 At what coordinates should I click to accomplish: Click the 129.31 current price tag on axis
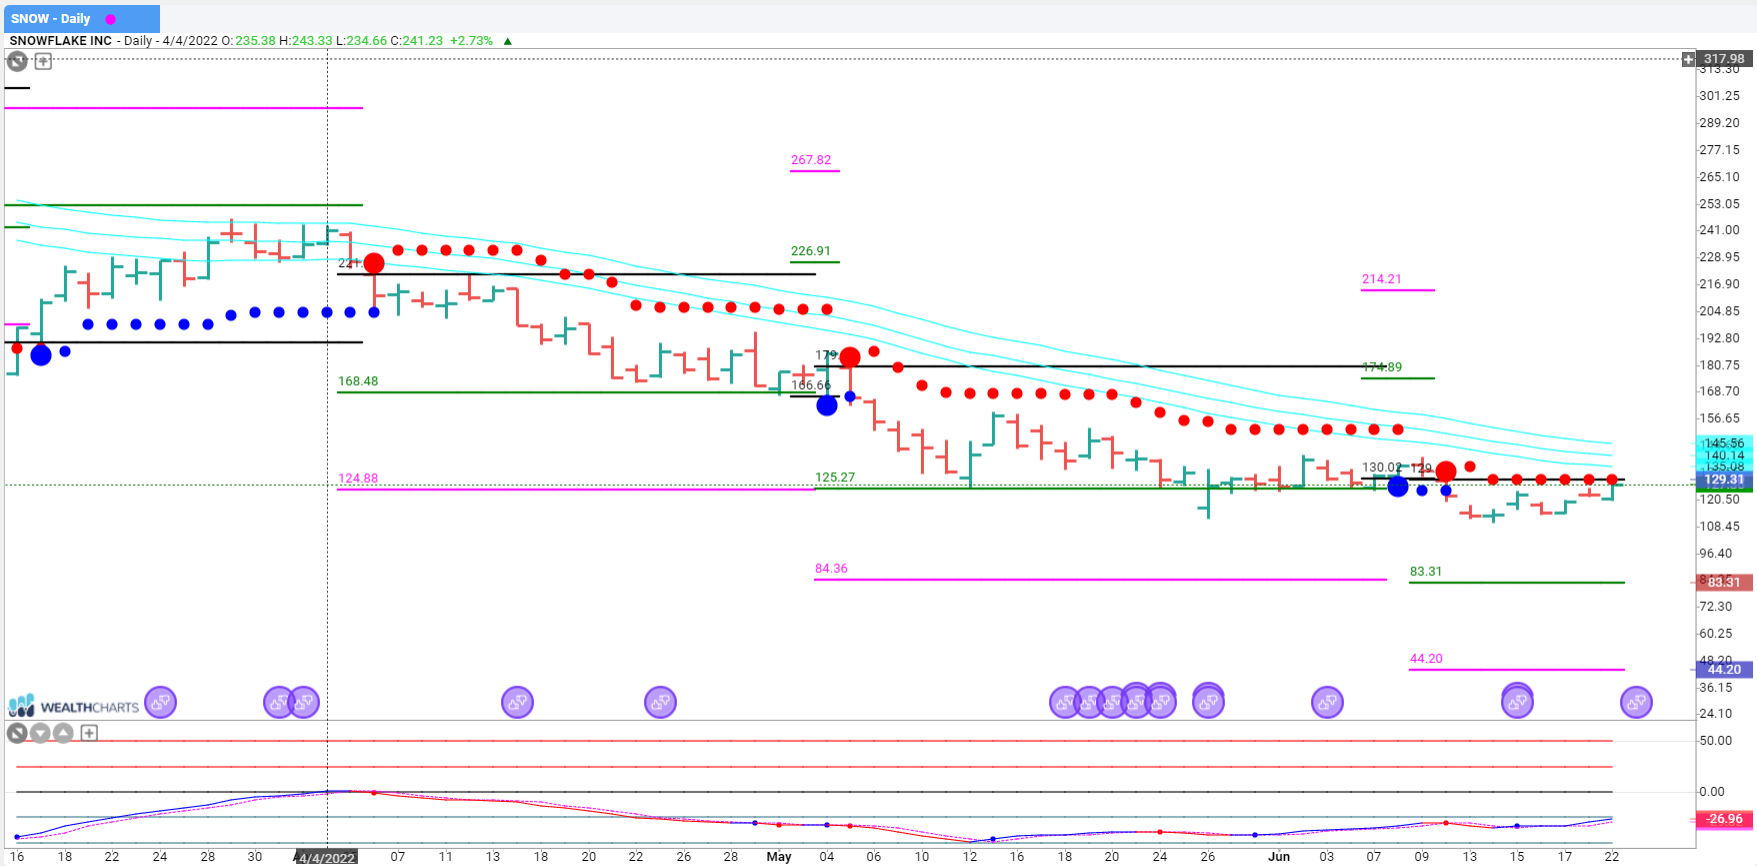[x=1724, y=480]
